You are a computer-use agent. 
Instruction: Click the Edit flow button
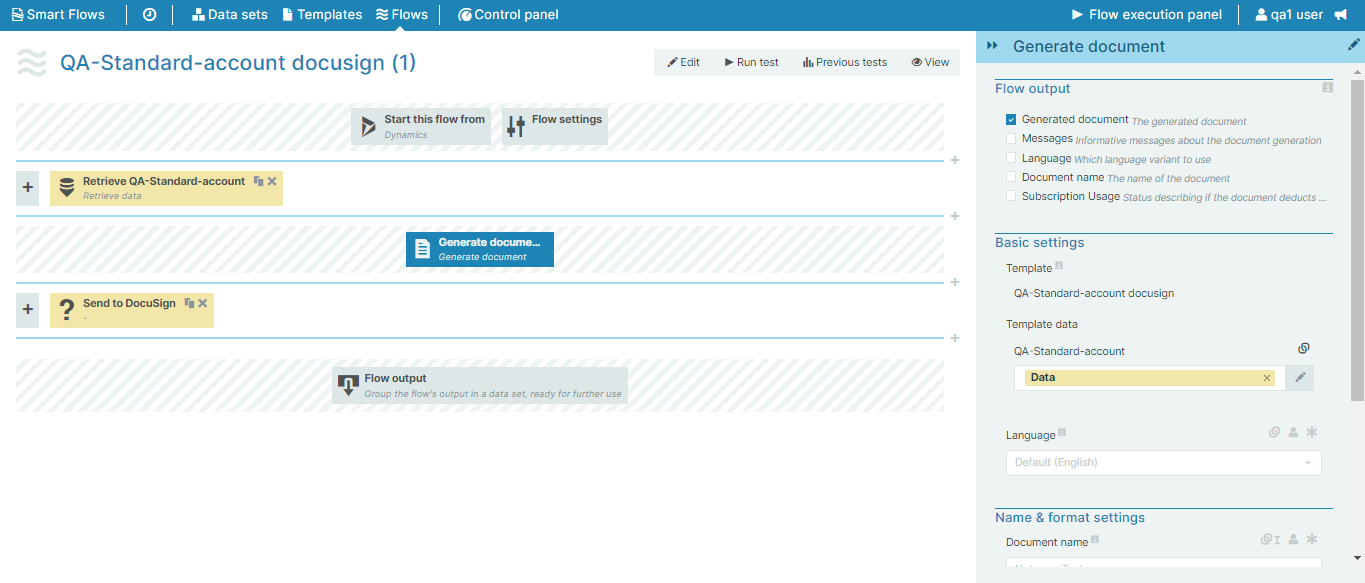coord(684,62)
